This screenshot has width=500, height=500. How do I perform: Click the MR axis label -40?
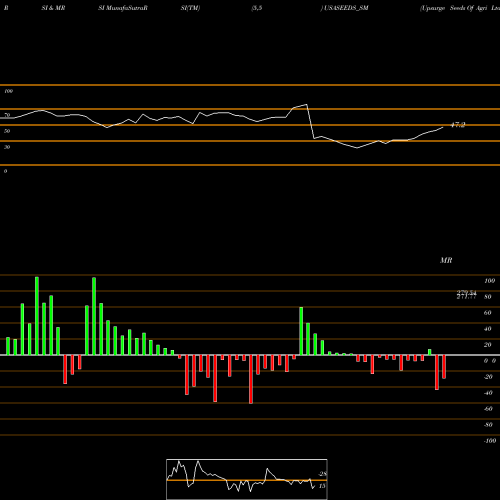(488, 393)
